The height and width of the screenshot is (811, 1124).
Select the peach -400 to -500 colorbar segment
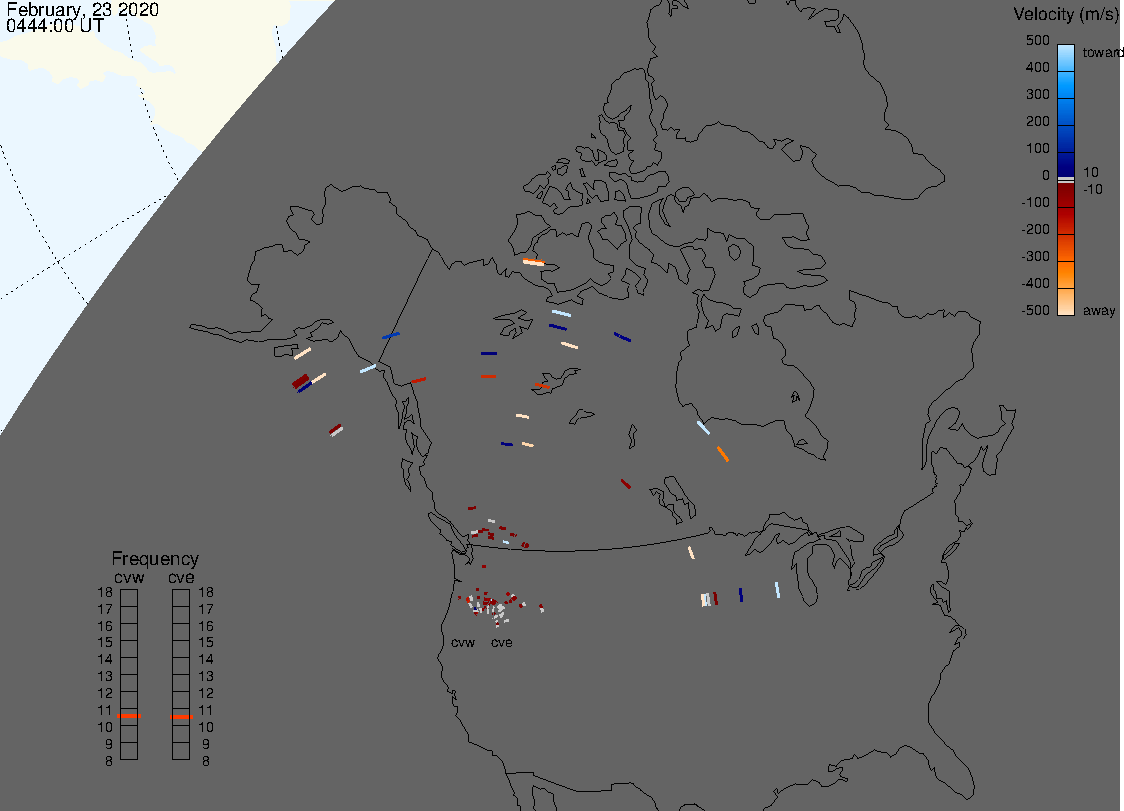click(x=1066, y=302)
